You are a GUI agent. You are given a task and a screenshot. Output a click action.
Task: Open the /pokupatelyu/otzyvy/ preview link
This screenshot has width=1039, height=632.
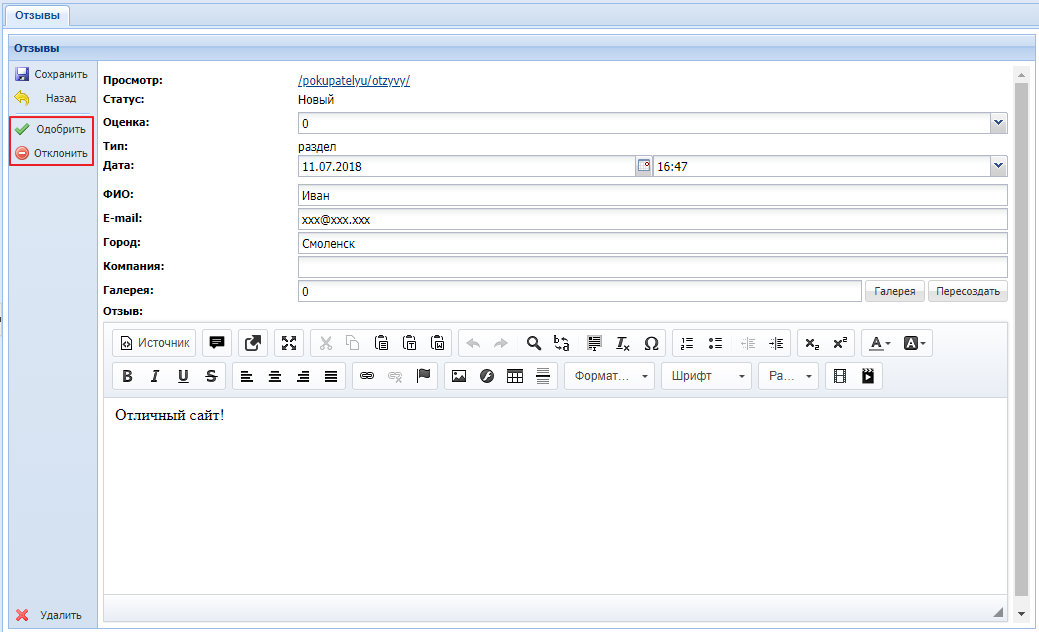[x=354, y=81]
